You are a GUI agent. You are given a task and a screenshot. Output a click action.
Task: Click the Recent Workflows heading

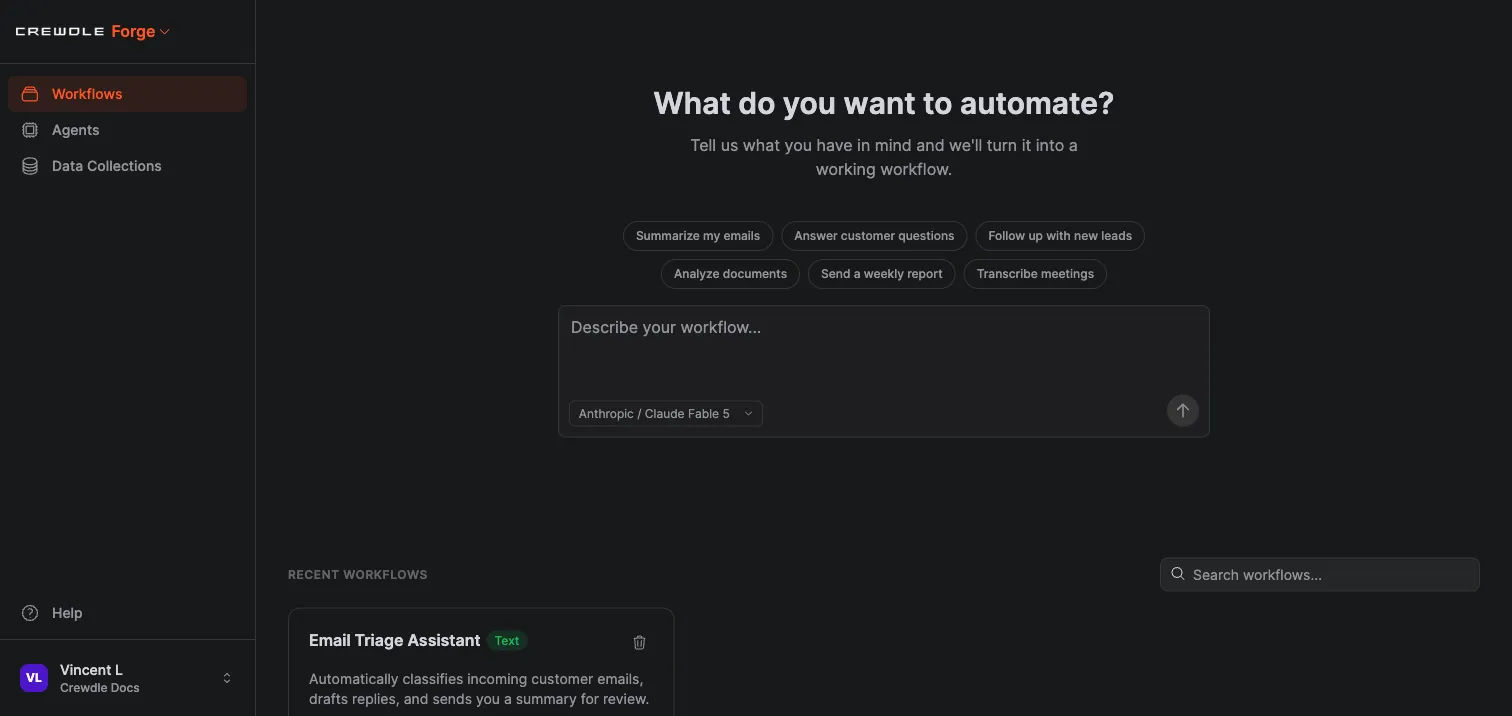pos(358,575)
